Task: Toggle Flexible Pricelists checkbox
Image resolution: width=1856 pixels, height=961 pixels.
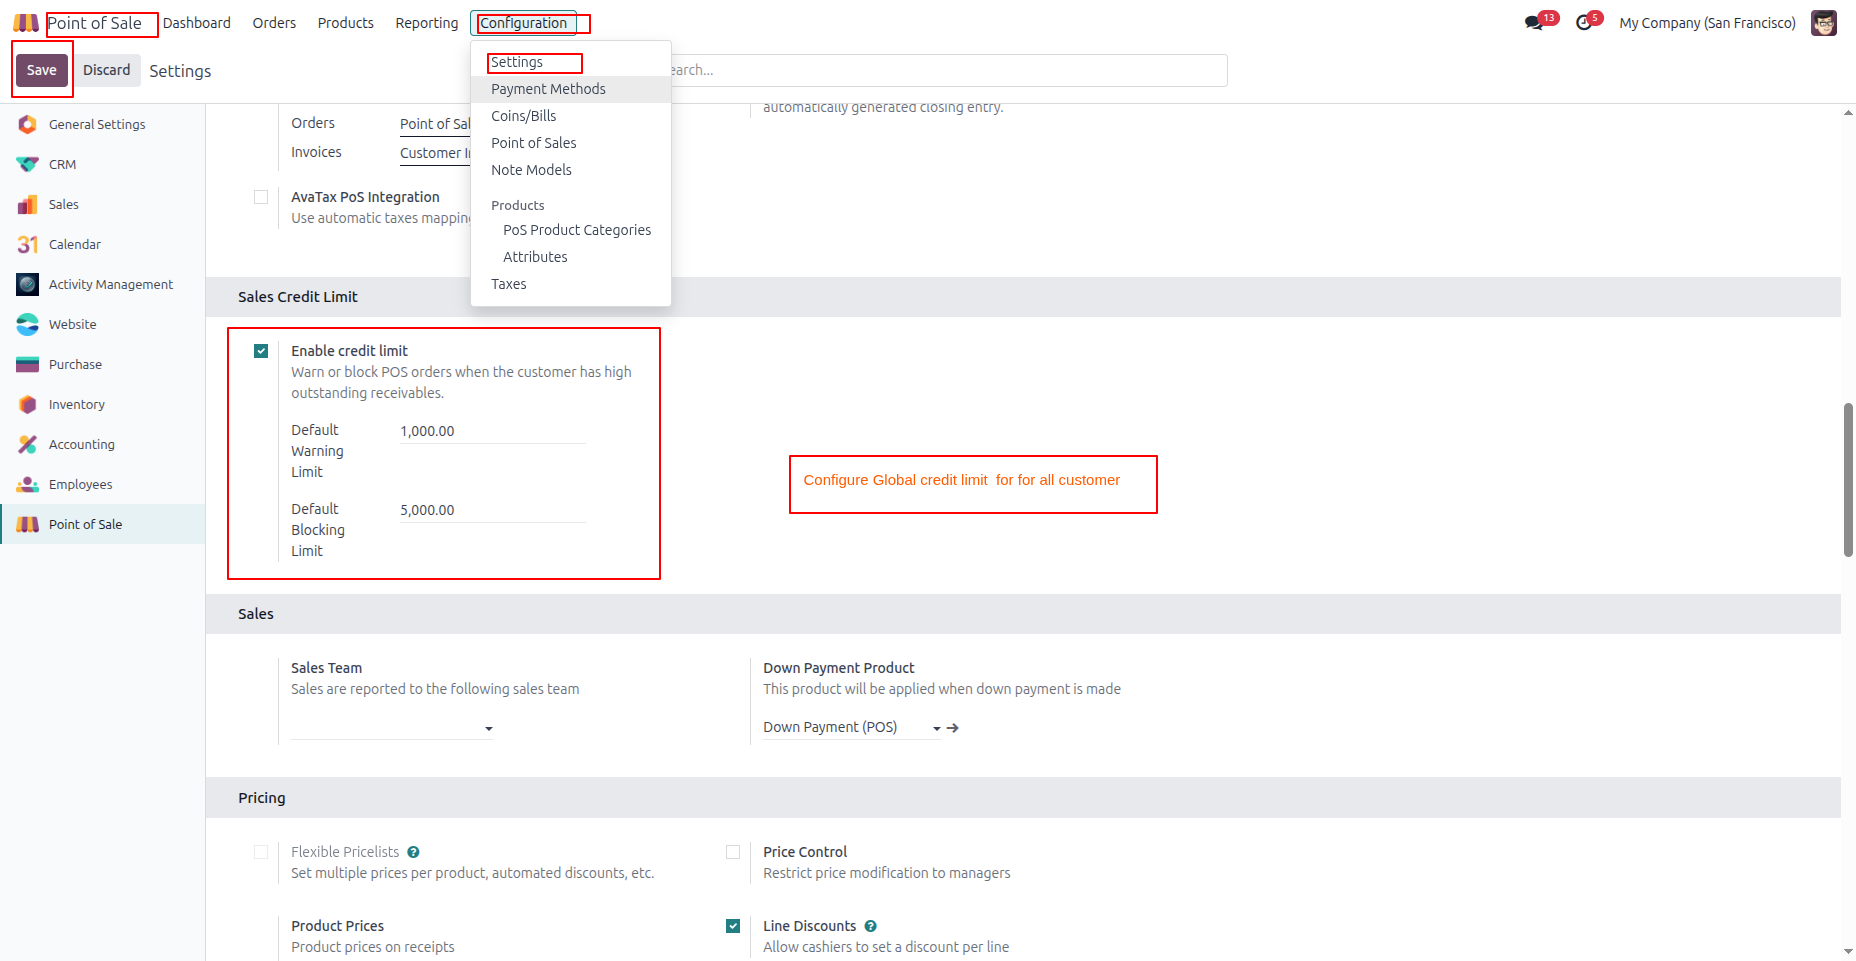Action: pos(261,852)
